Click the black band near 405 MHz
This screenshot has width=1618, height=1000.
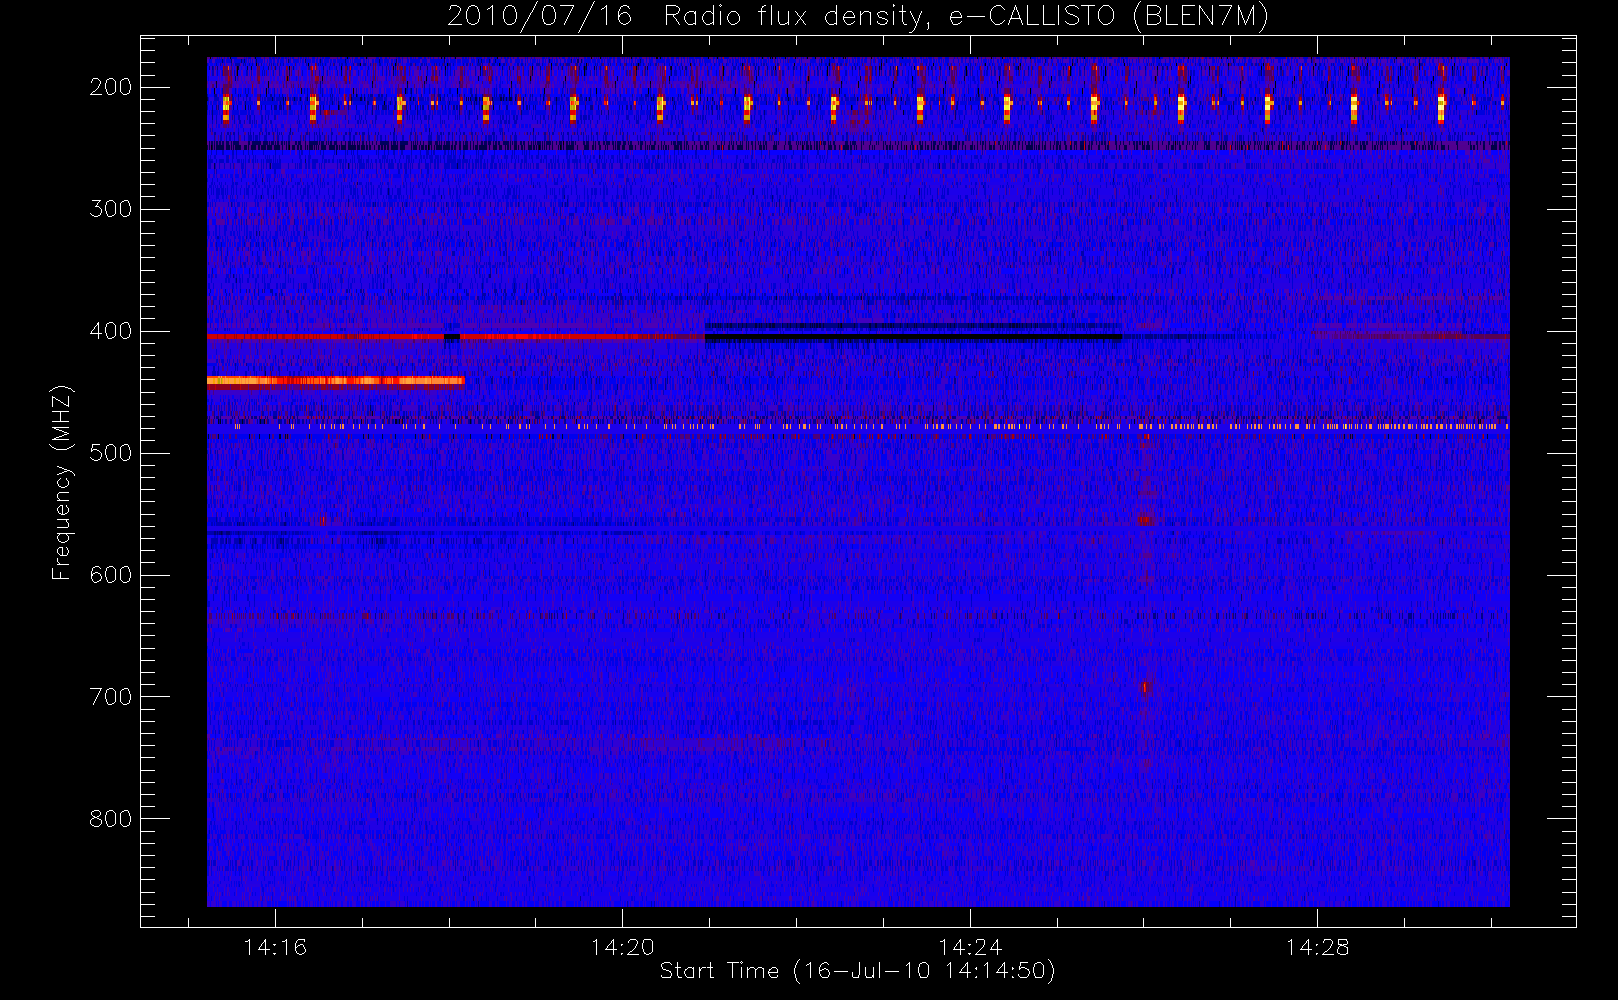click(913, 337)
